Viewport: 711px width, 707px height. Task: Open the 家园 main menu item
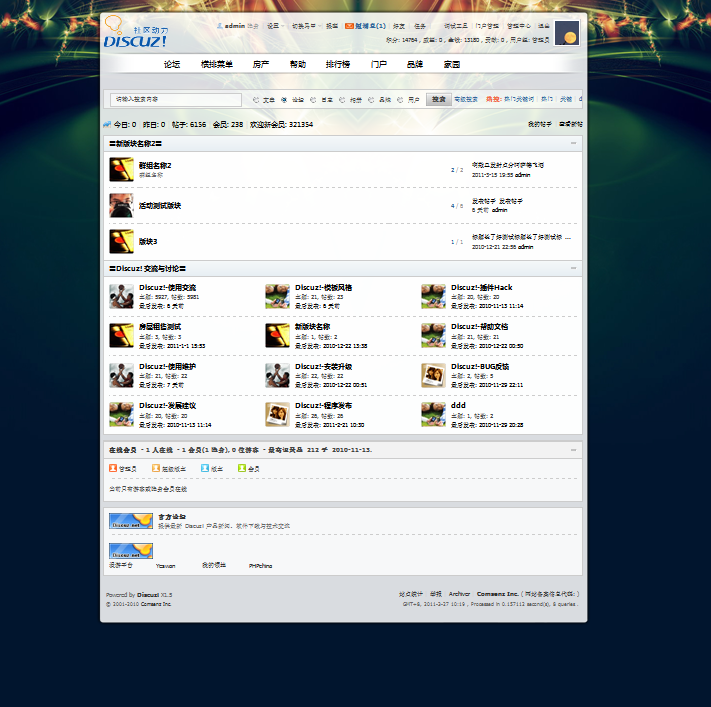452,64
